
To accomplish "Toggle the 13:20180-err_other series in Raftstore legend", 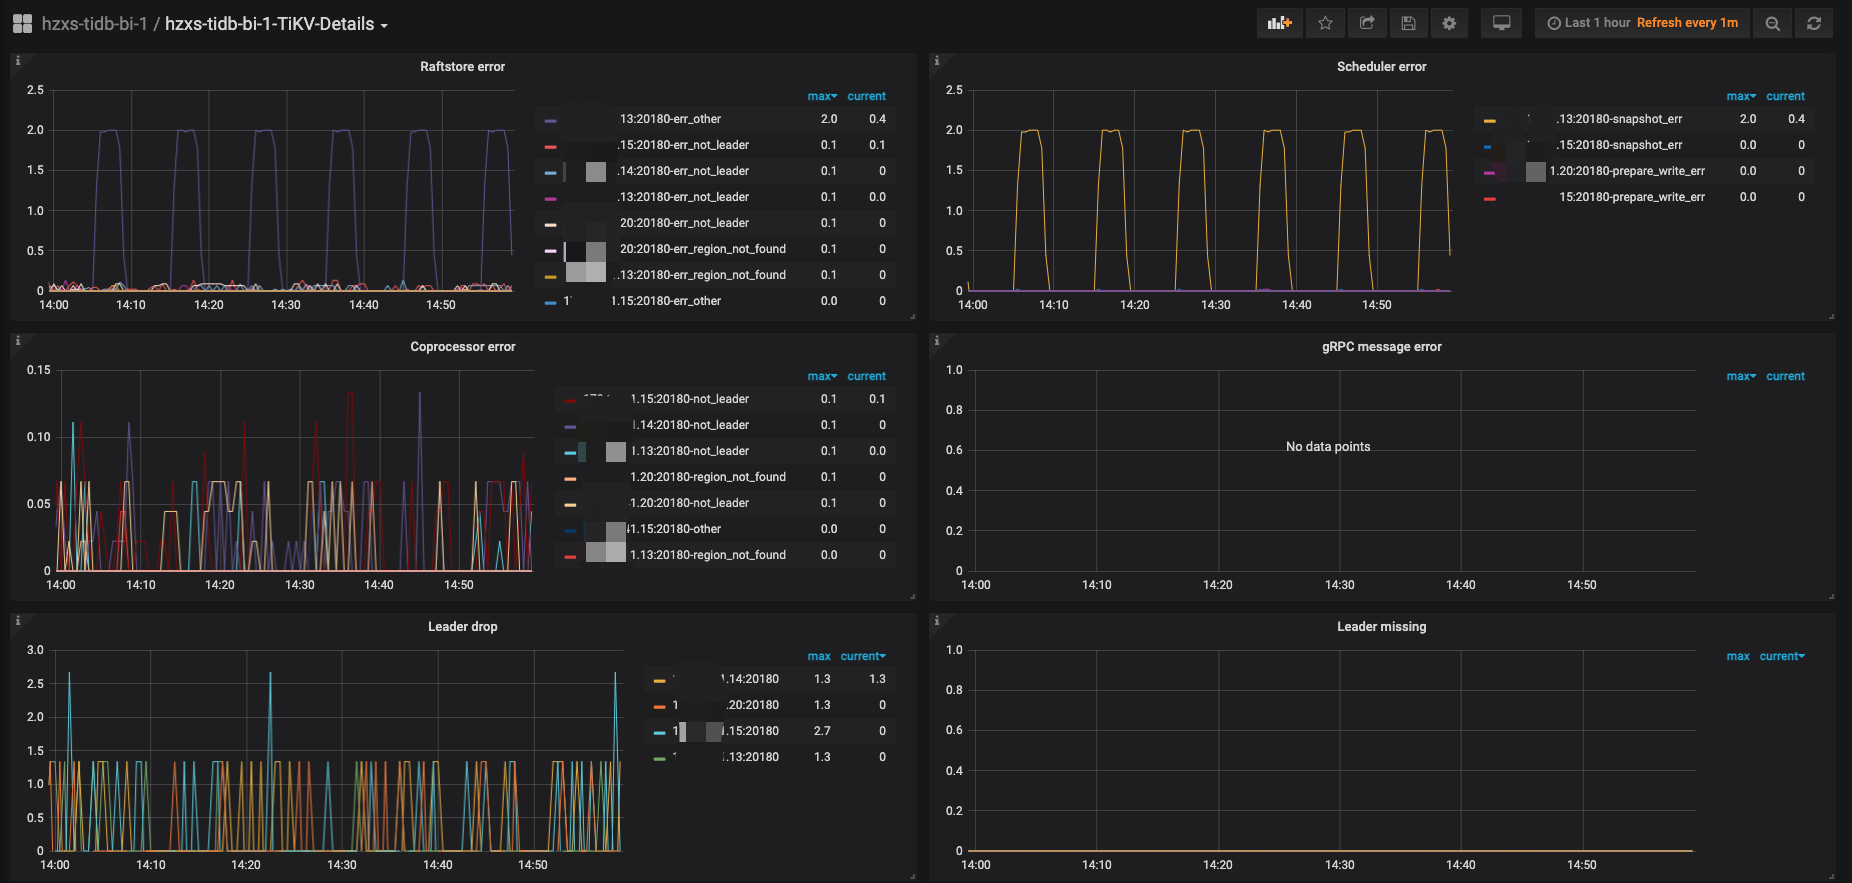I will [x=670, y=119].
